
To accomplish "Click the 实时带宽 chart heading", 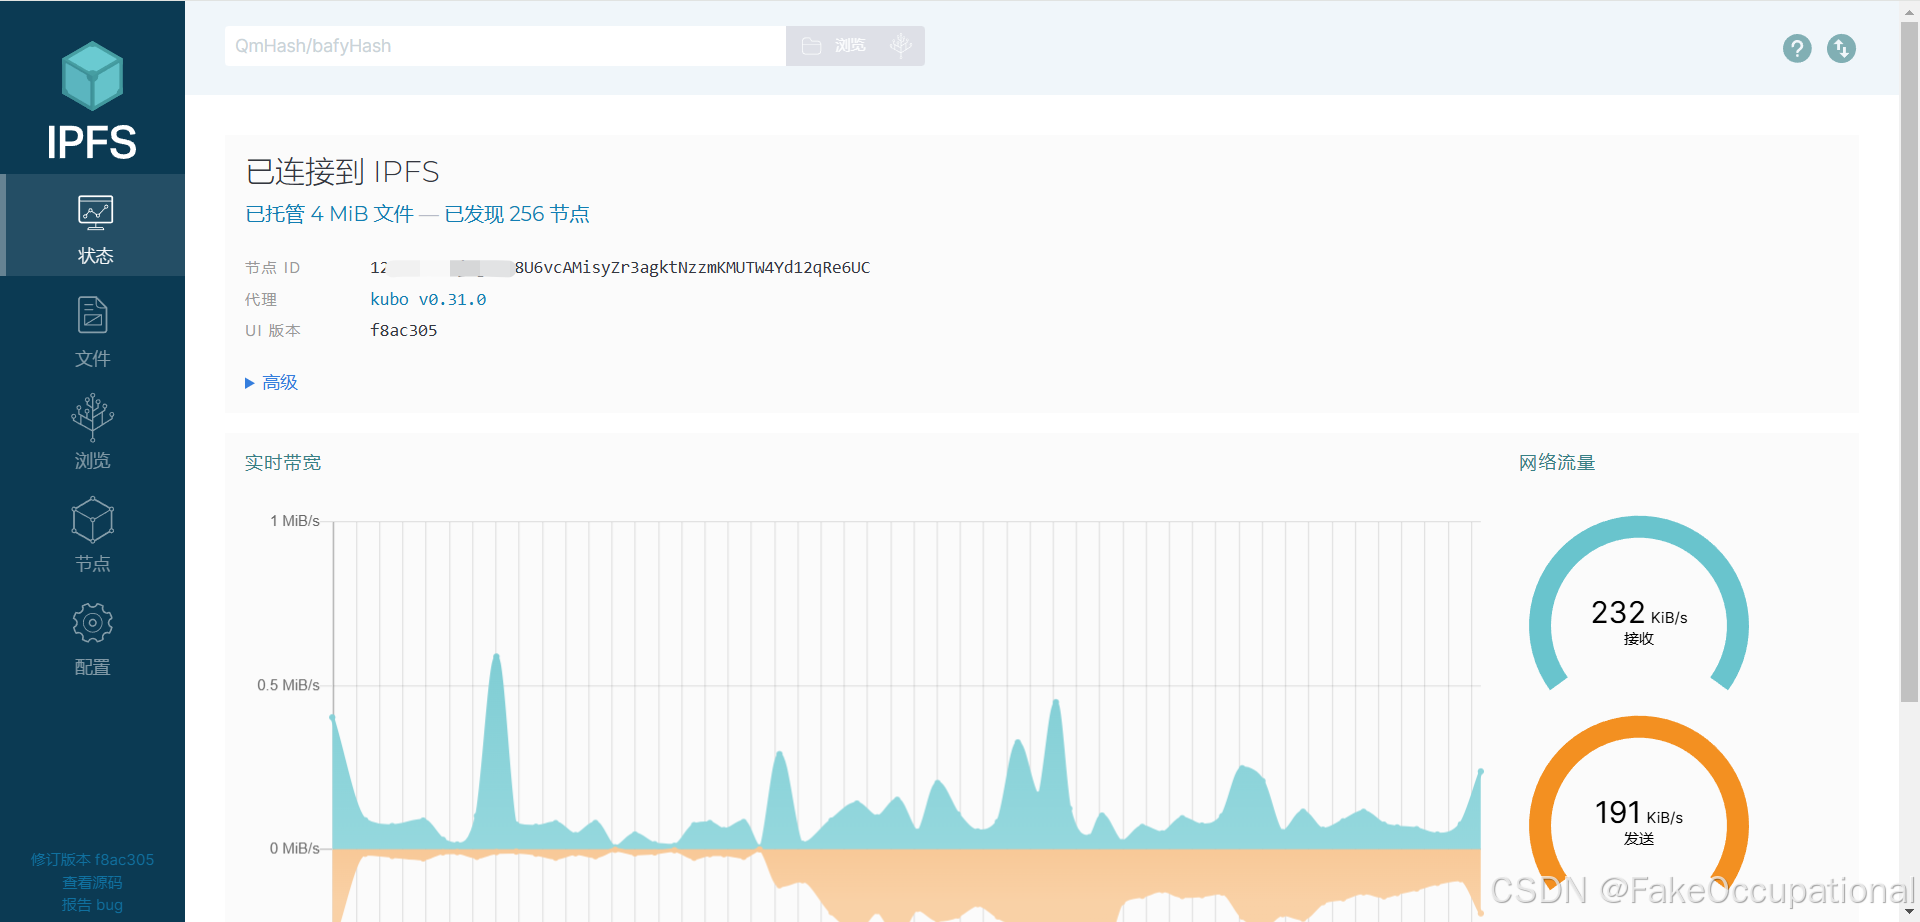I will pos(283,463).
